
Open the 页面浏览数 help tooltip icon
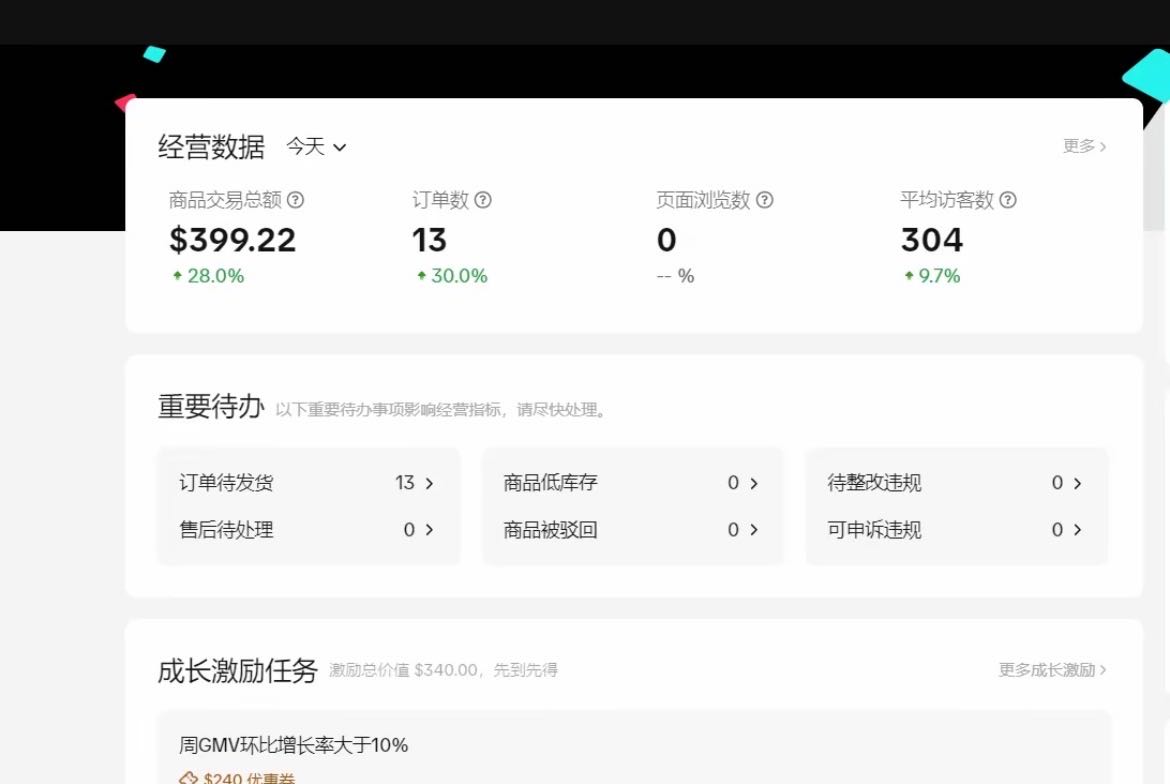click(x=765, y=200)
